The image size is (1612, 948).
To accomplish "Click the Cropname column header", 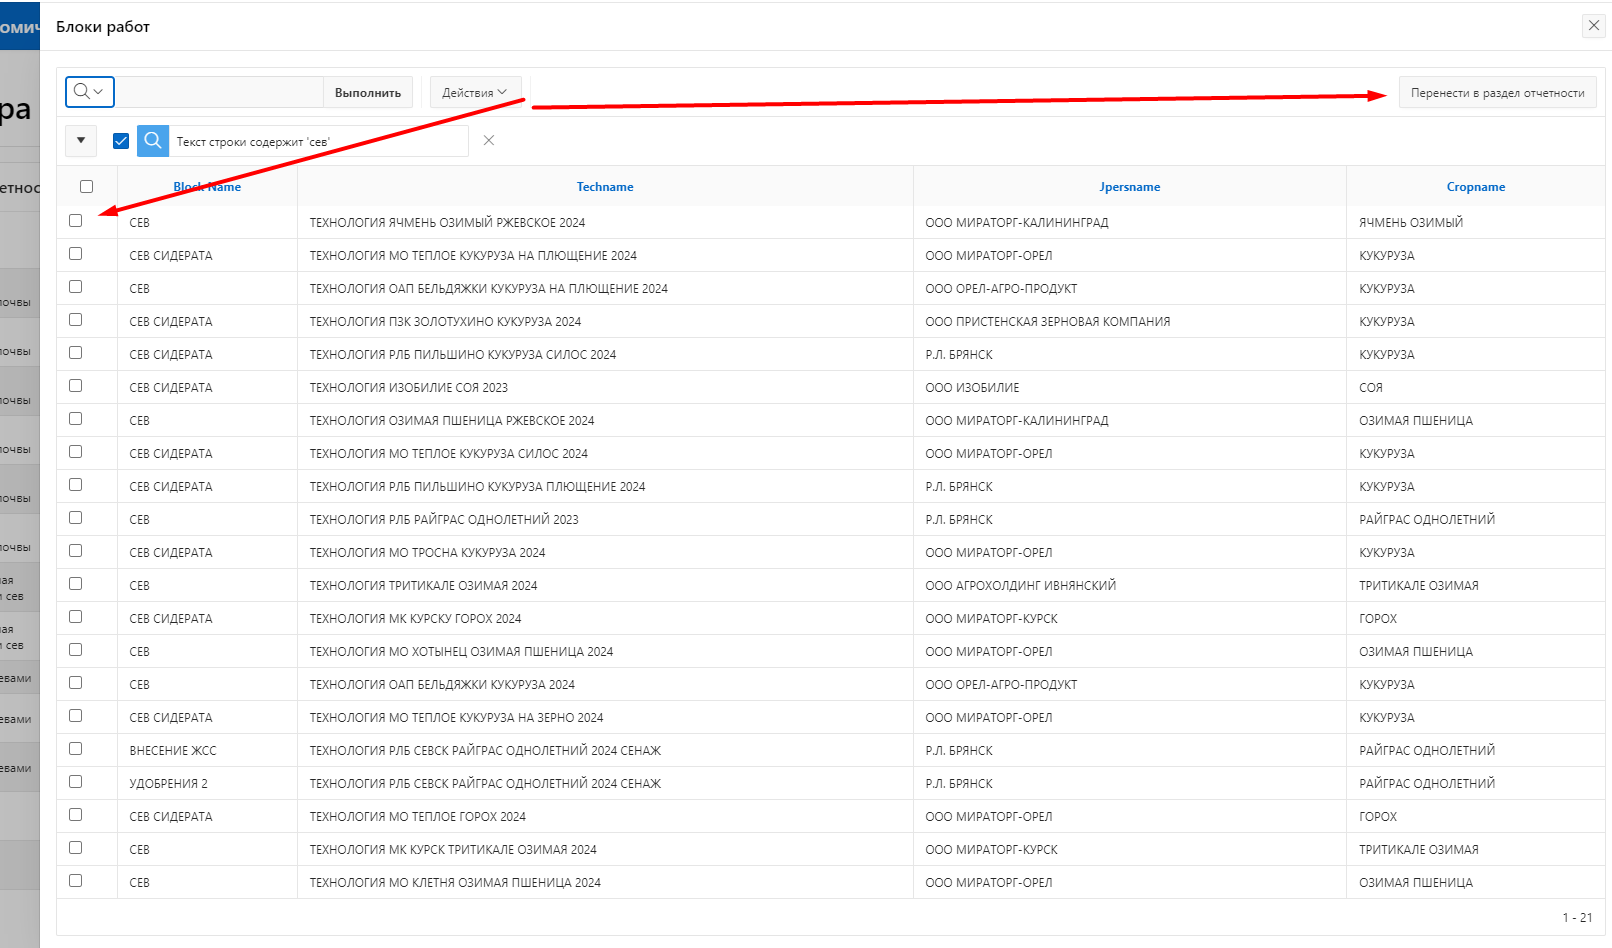I will pyautogui.click(x=1475, y=187).
